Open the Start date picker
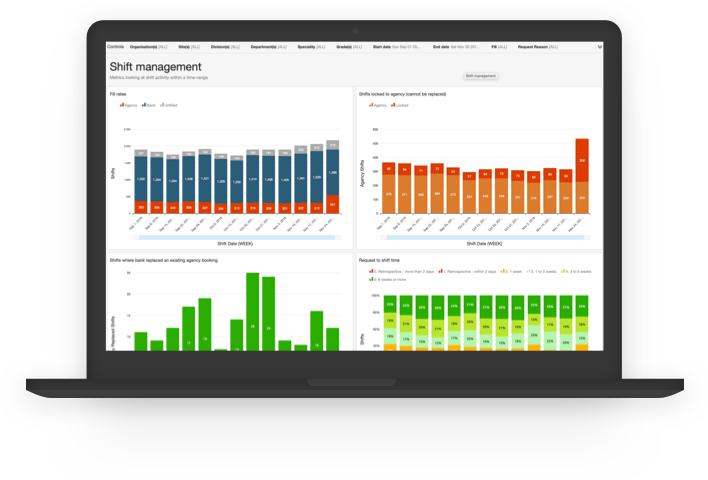This screenshot has width=708, height=480. coord(396,47)
